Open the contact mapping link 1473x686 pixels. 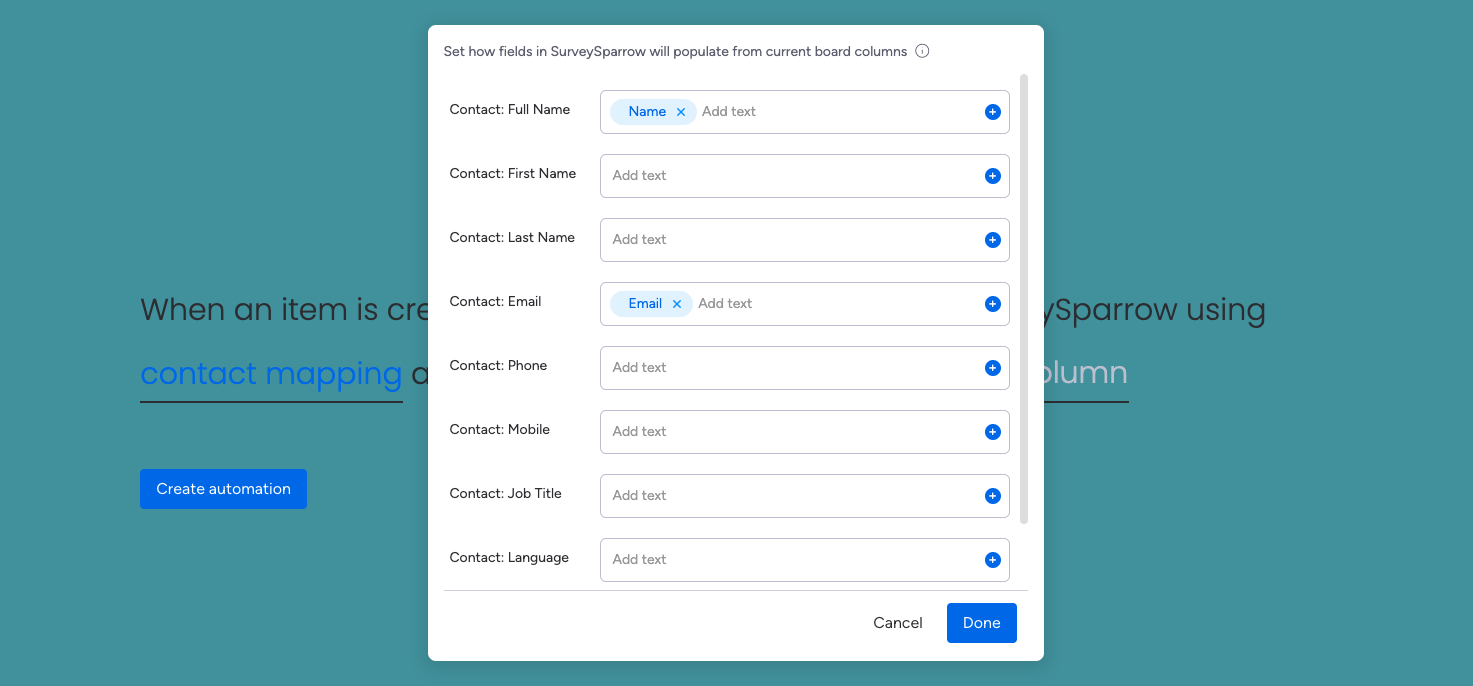coord(271,373)
